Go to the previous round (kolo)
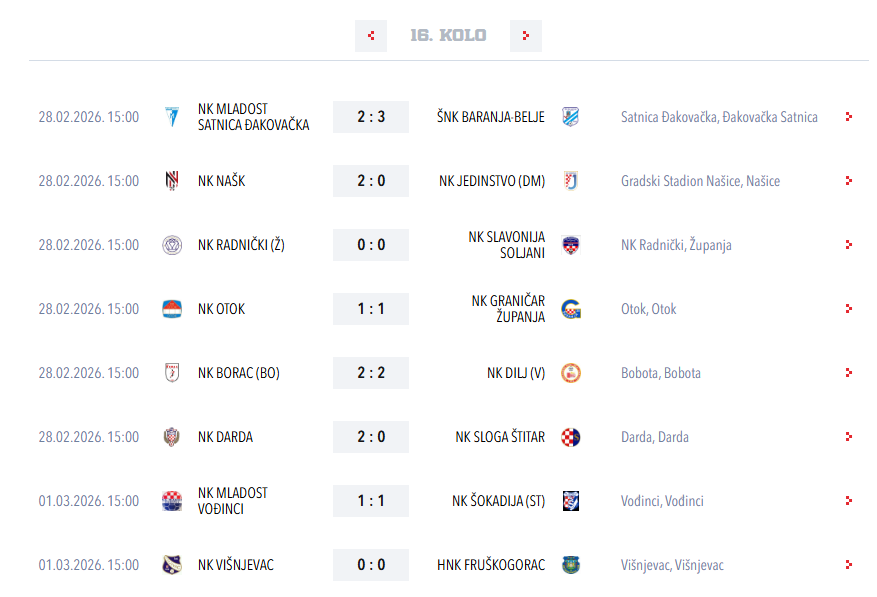The width and height of the screenshot is (877, 597). tap(371, 36)
